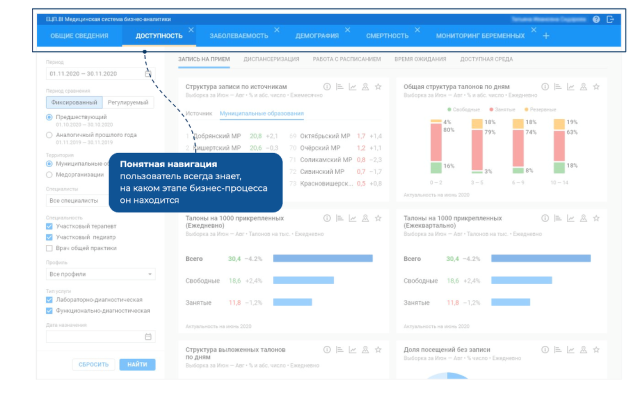Switch to the Демография tab
Screen dimensions: 640x403
pos(317,36)
